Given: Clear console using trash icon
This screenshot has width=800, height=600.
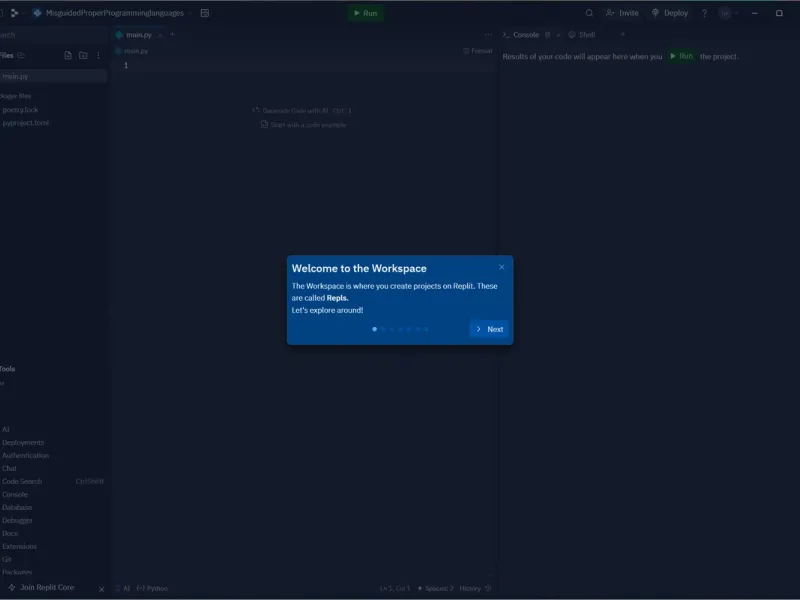Looking at the screenshot, I should 547,35.
